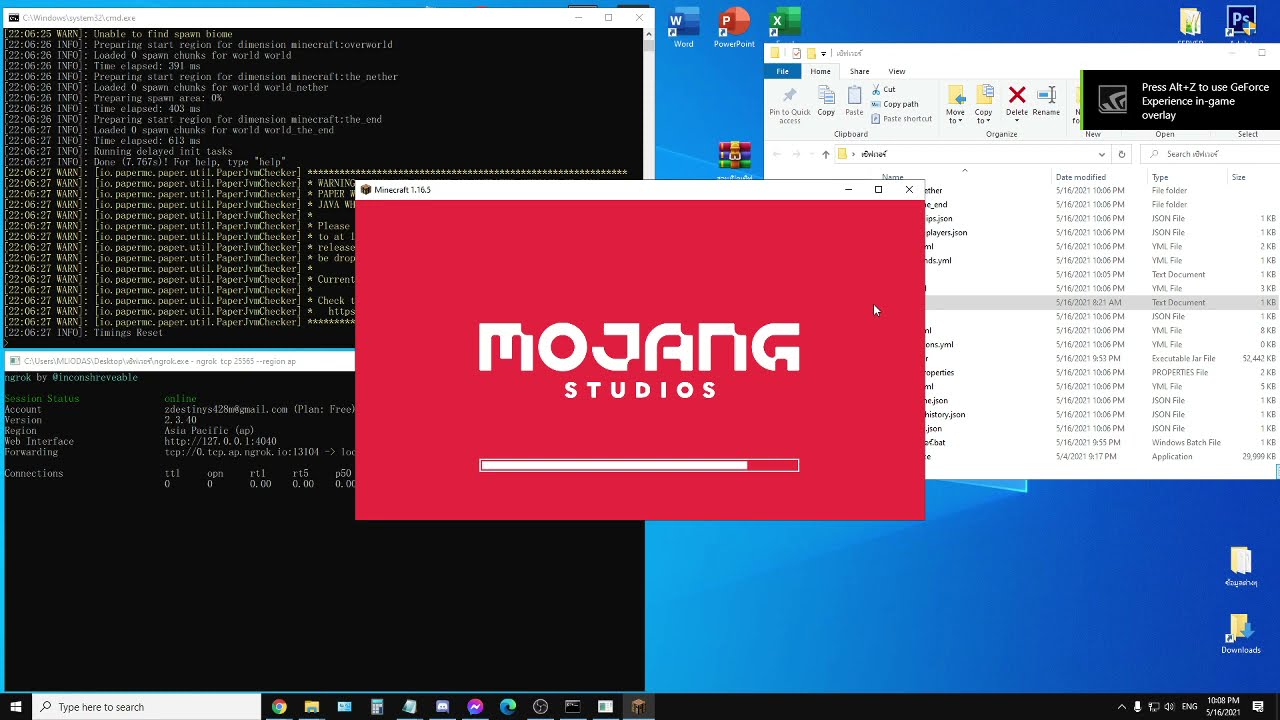The height and width of the screenshot is (720, 1280).
Task: Click the Copy icon in Clipboard group
Action: coord(826,101)
